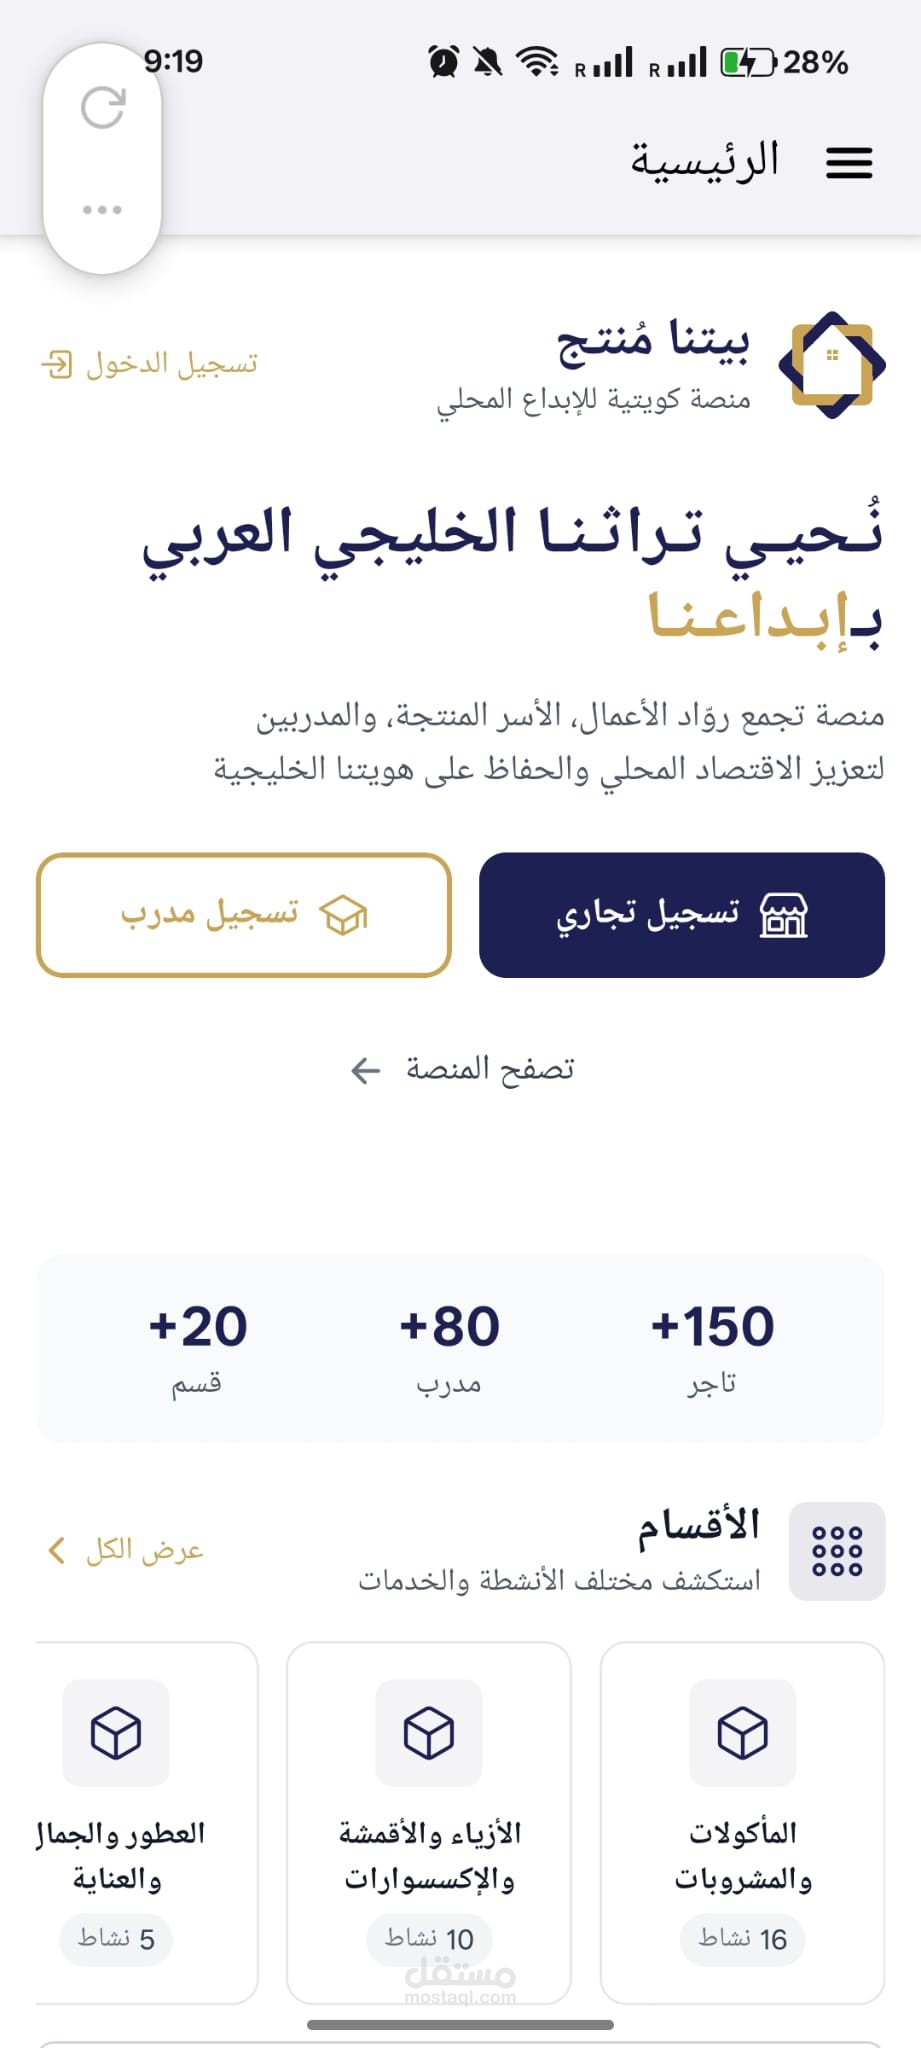Click the 10 نشاط badge

pyautogui.click(x=429, y=1939)
